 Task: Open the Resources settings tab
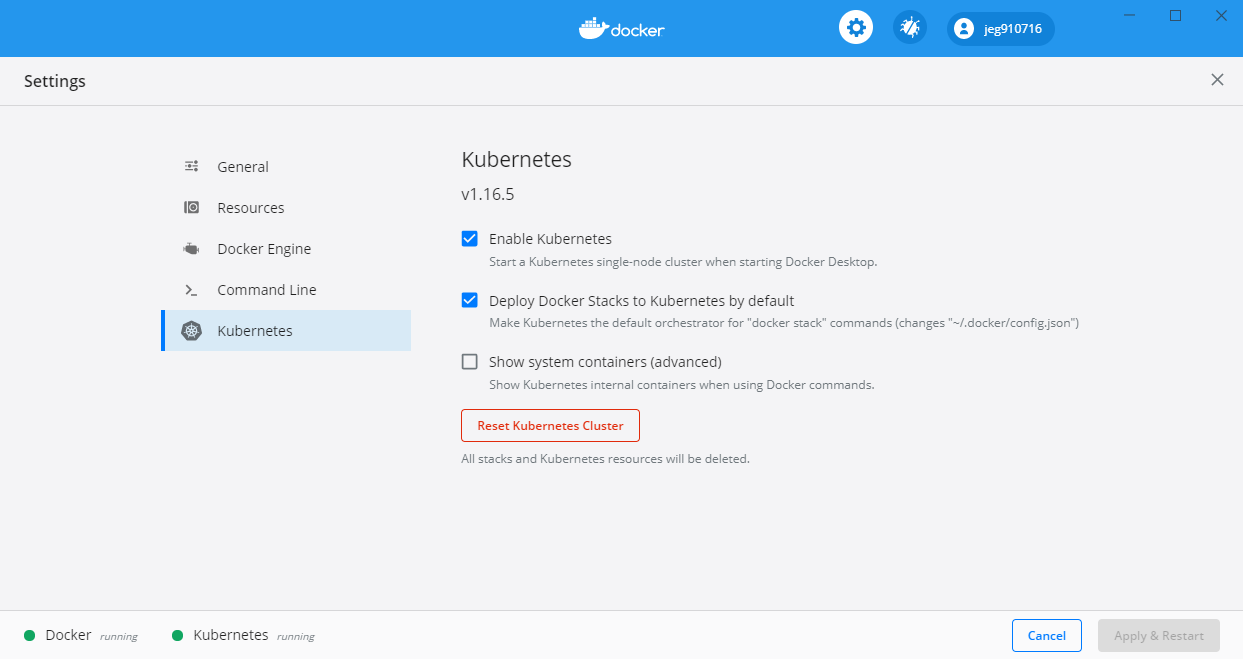(x=286, y=208)
